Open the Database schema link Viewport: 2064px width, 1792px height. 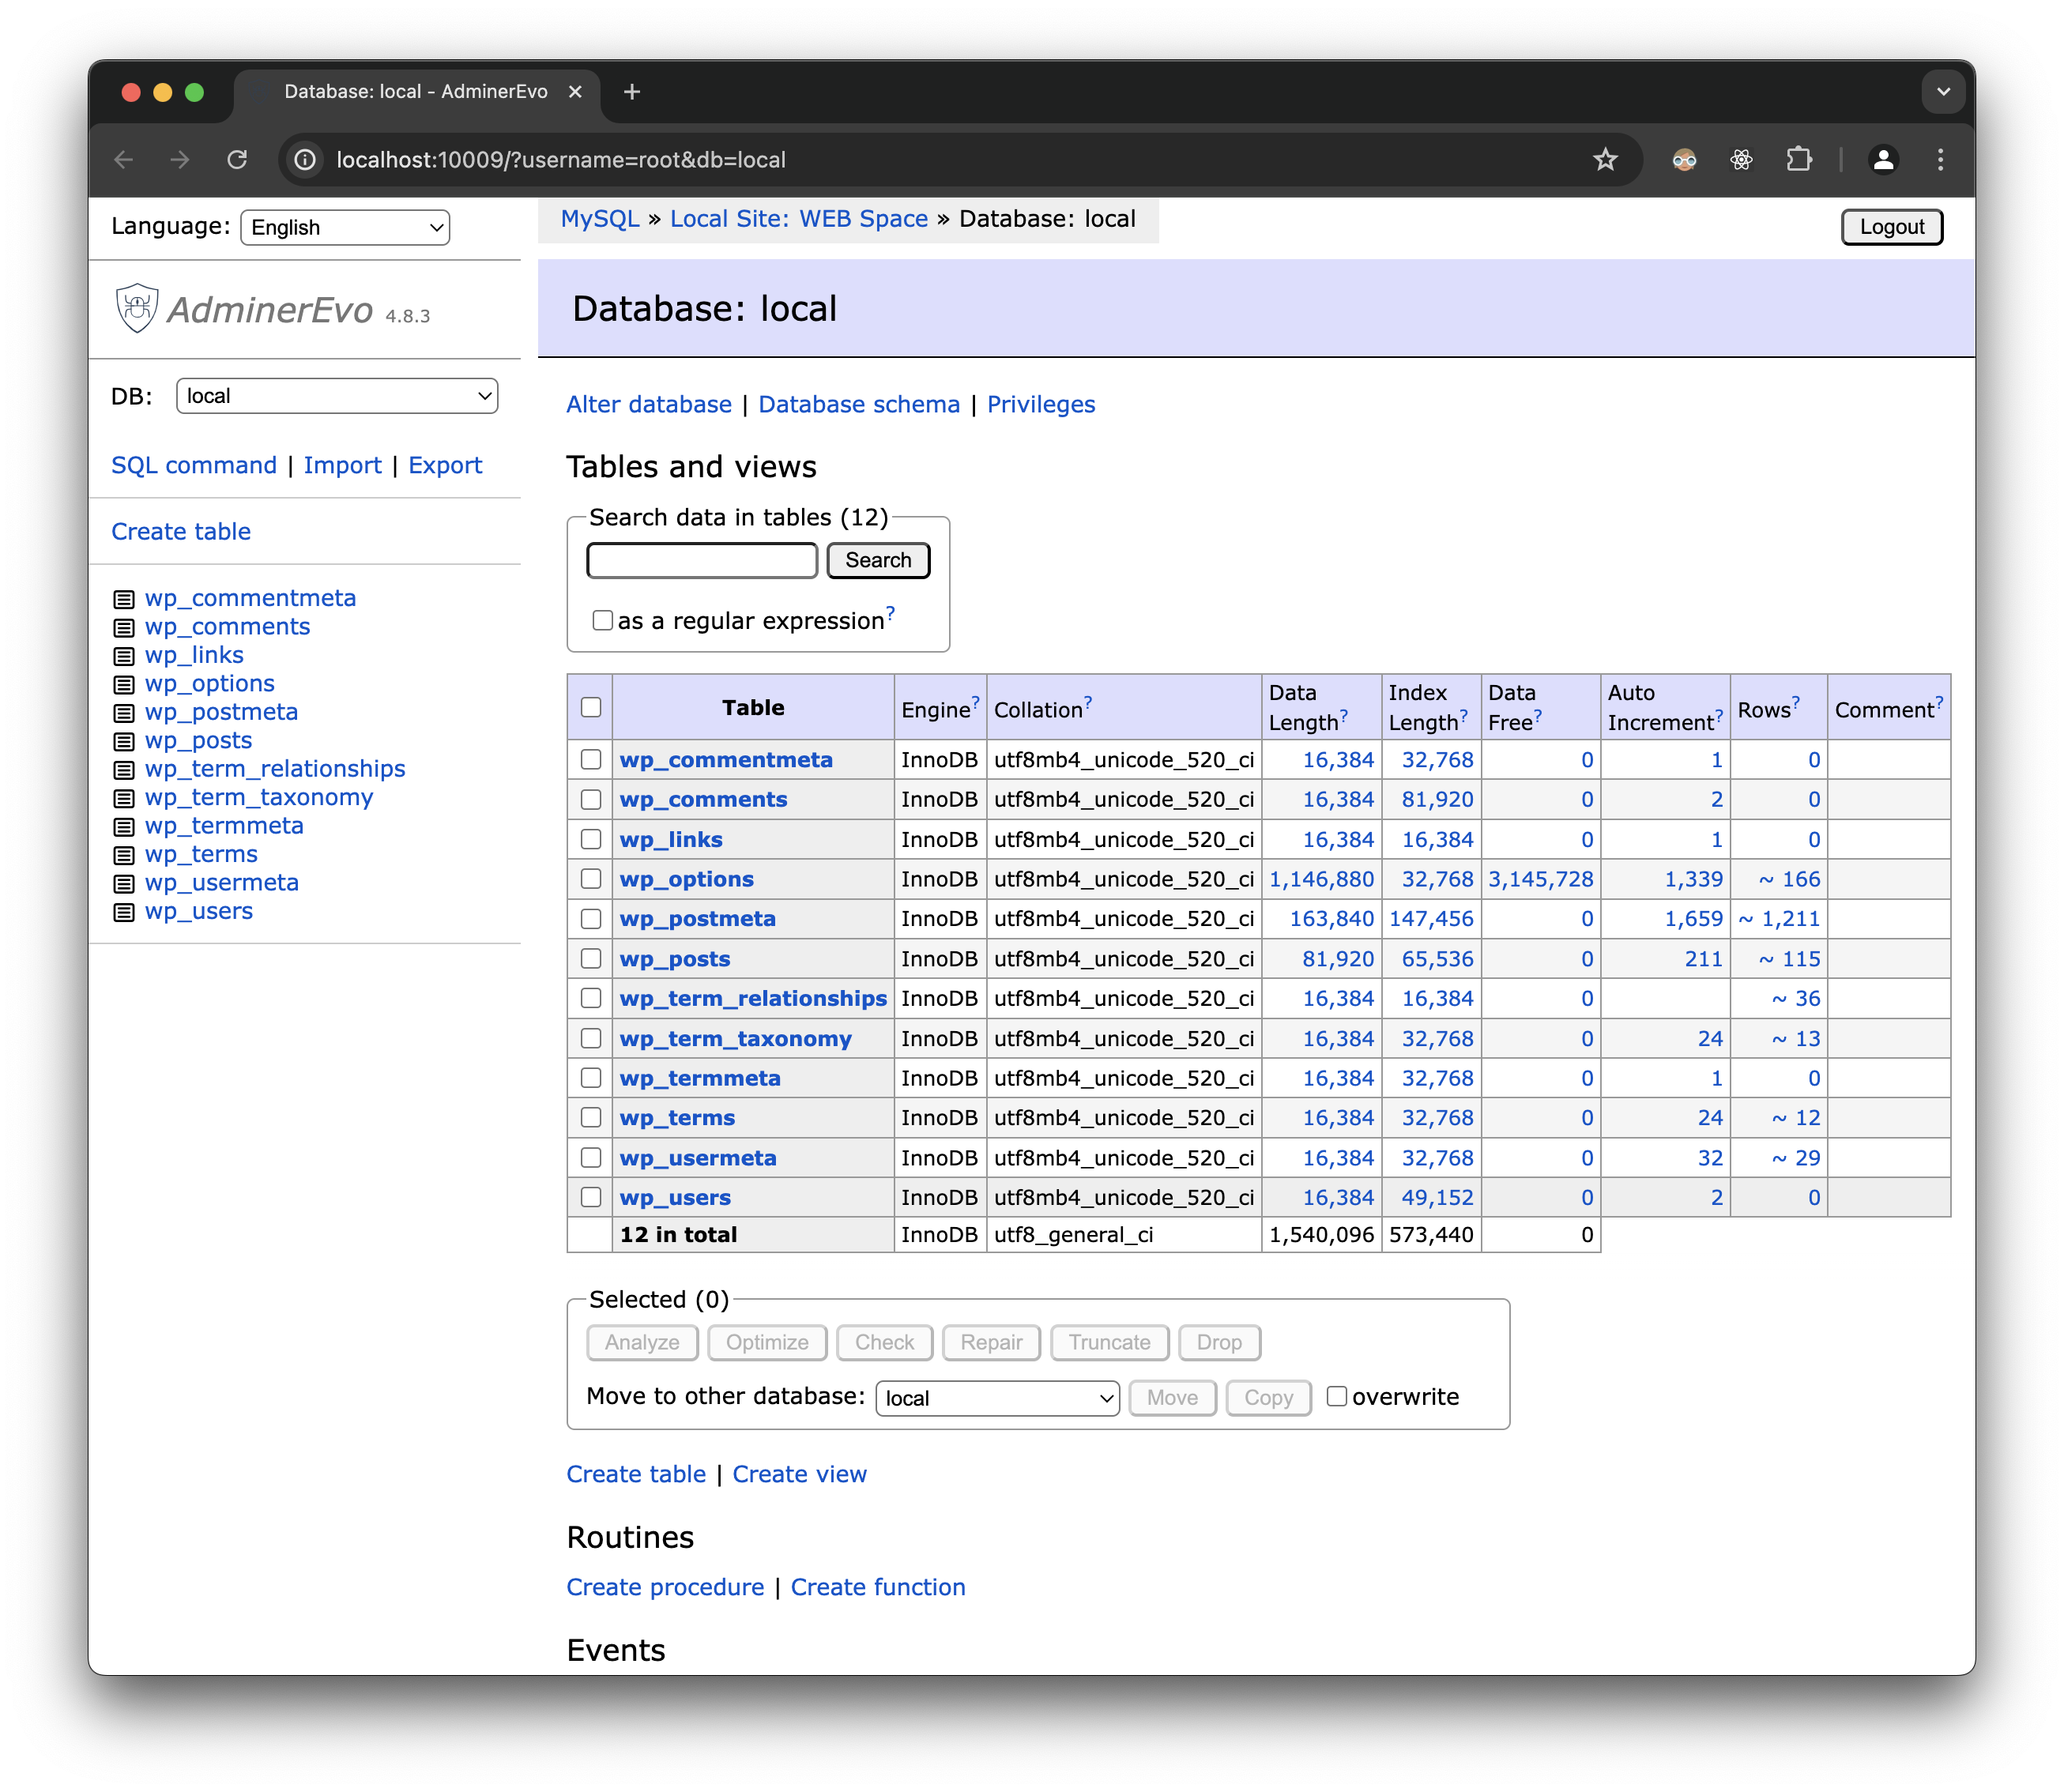858,404
